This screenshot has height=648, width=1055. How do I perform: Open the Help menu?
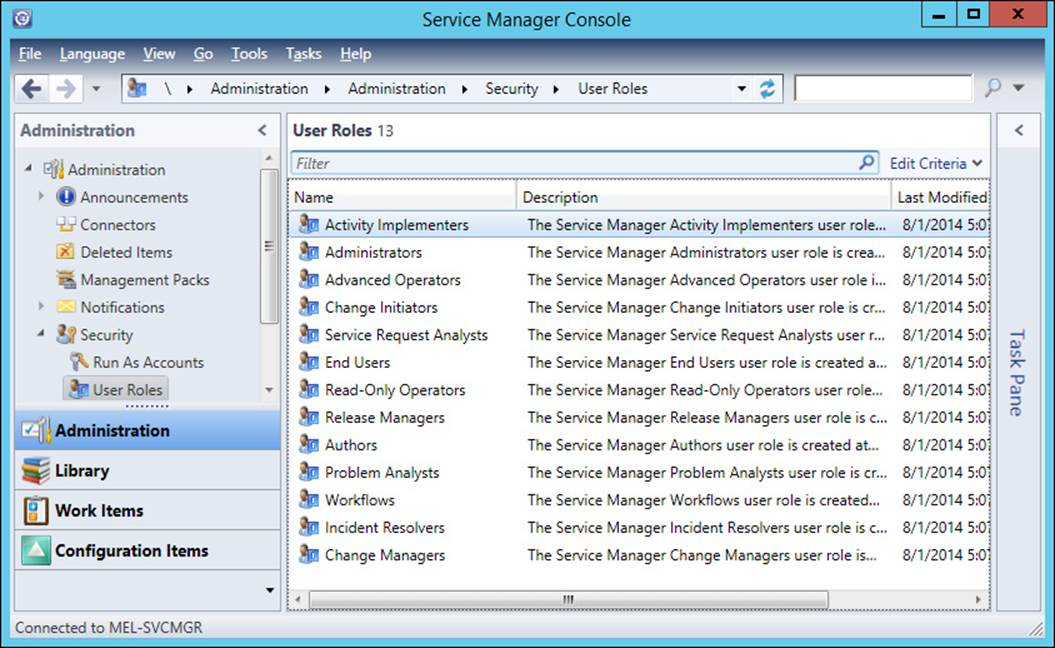[x=355, y=53]
